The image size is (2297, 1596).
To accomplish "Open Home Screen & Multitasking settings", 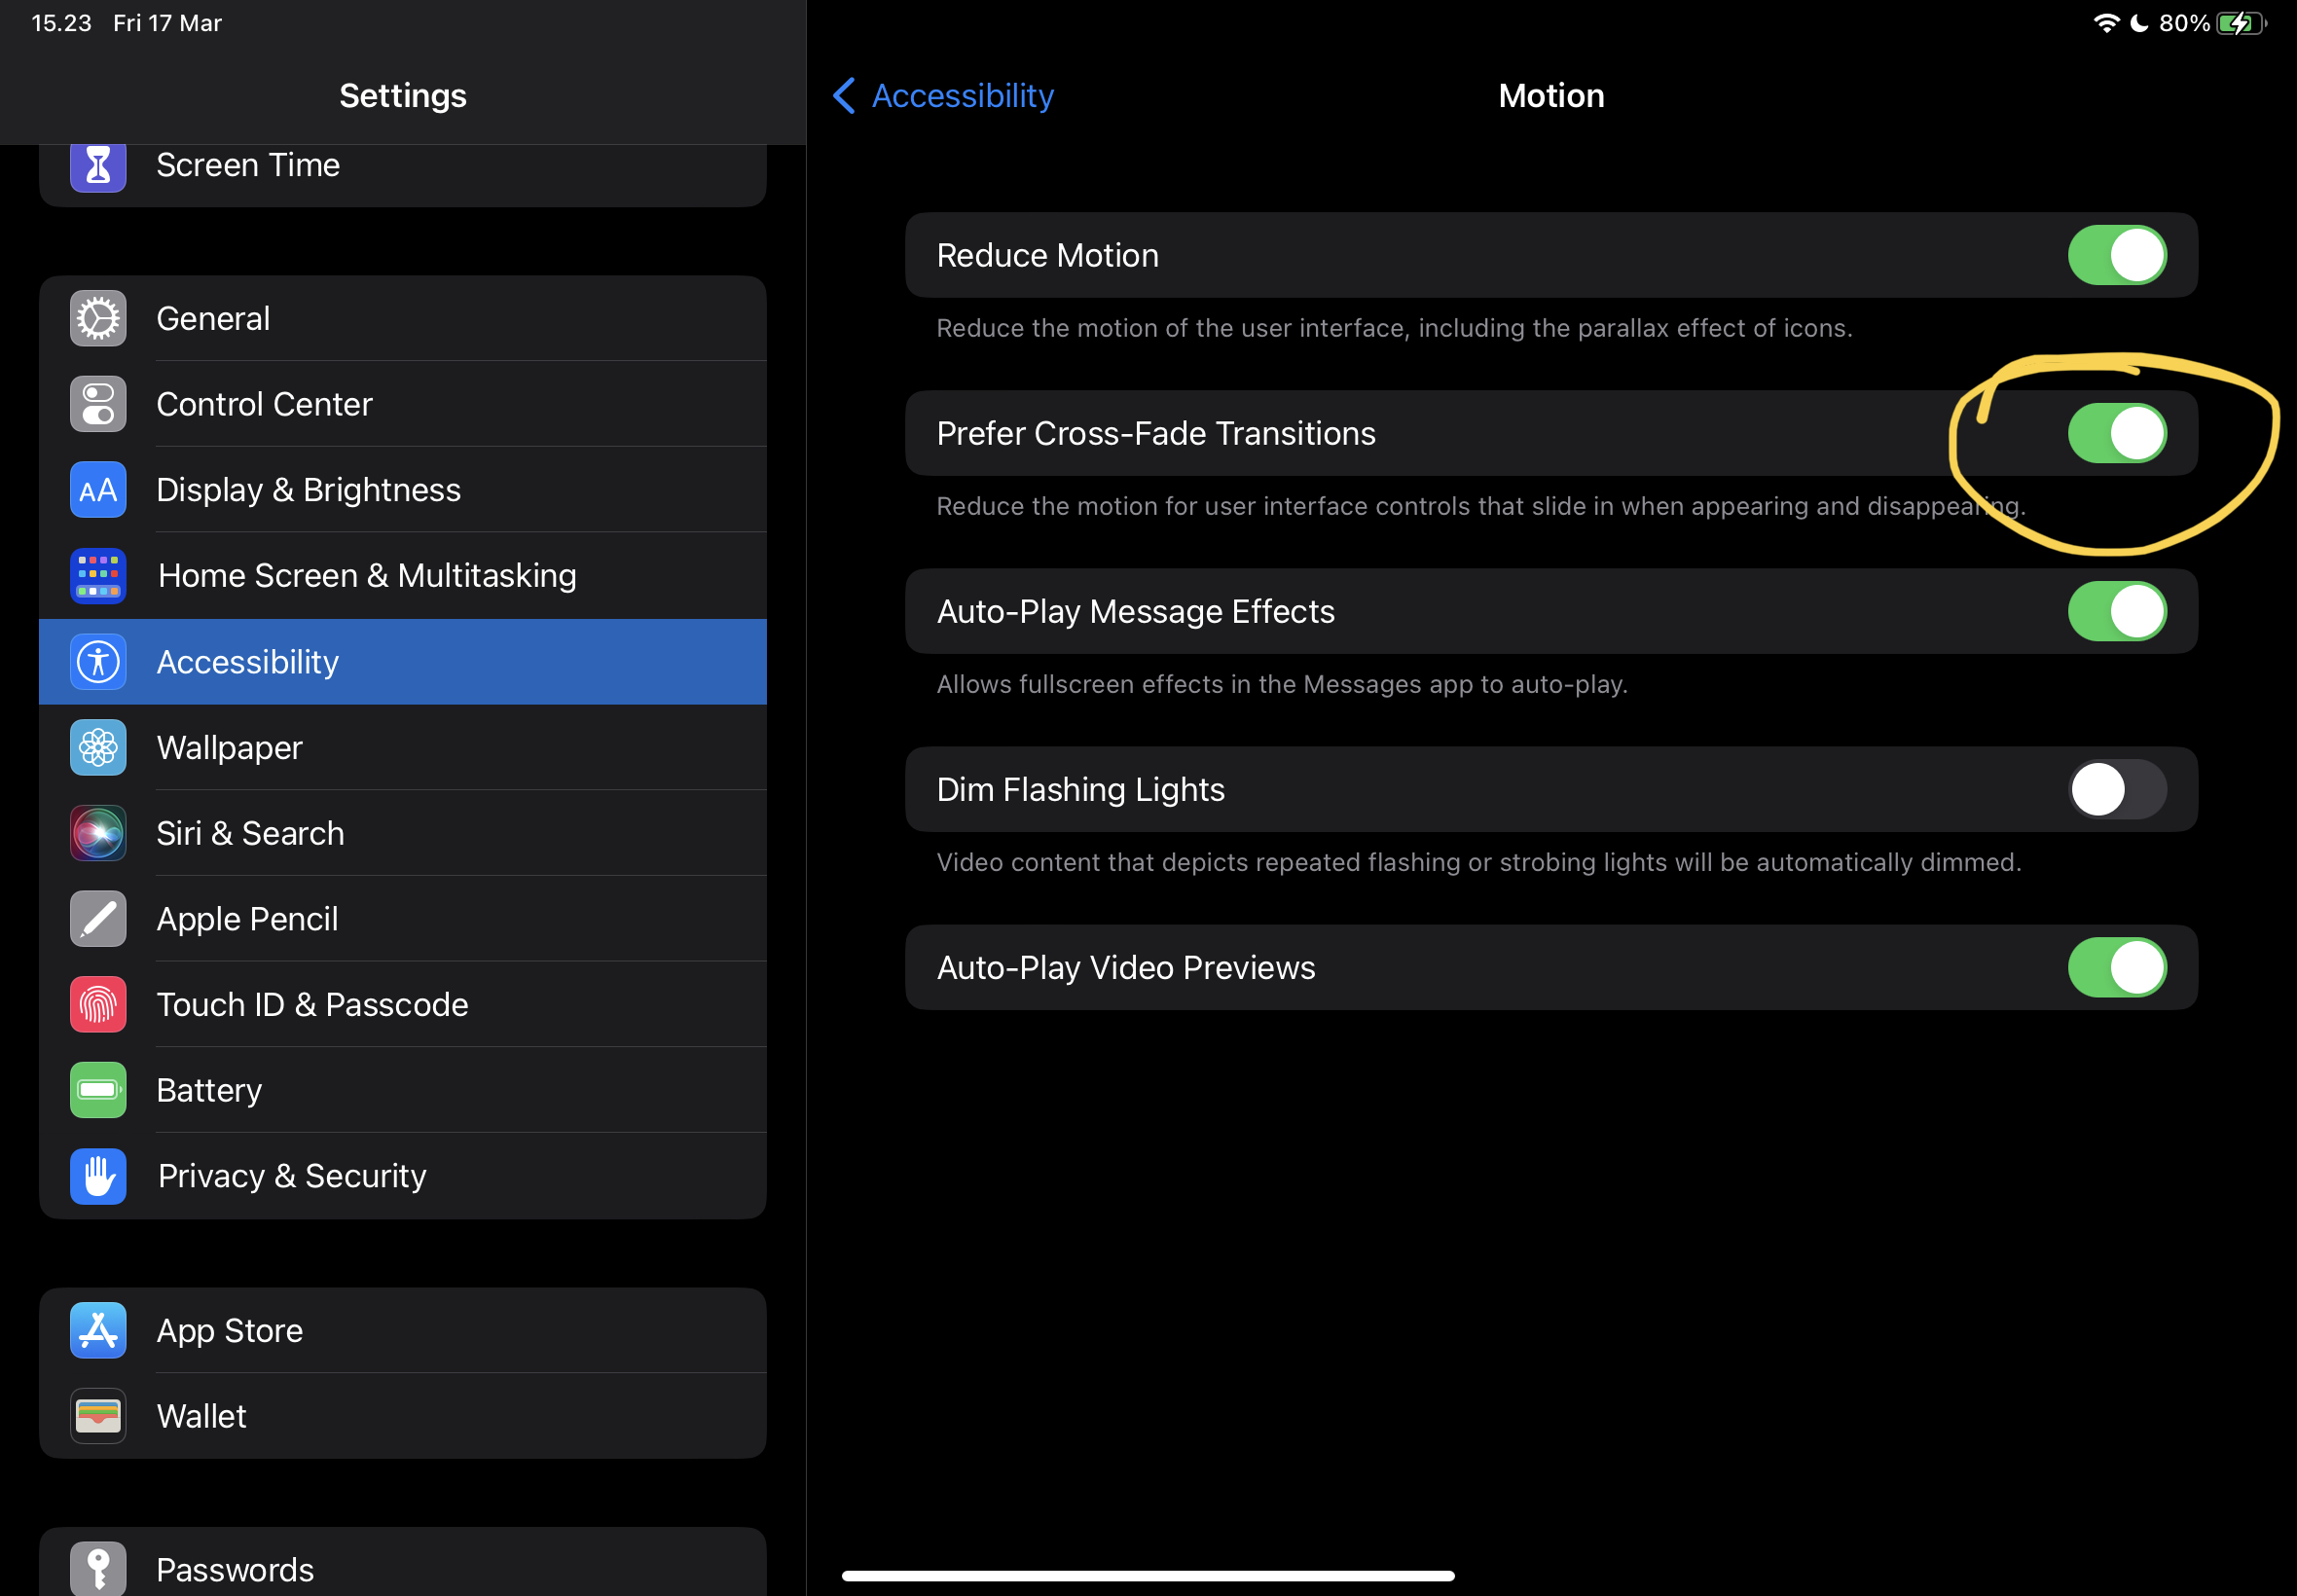I will [366, 576].
